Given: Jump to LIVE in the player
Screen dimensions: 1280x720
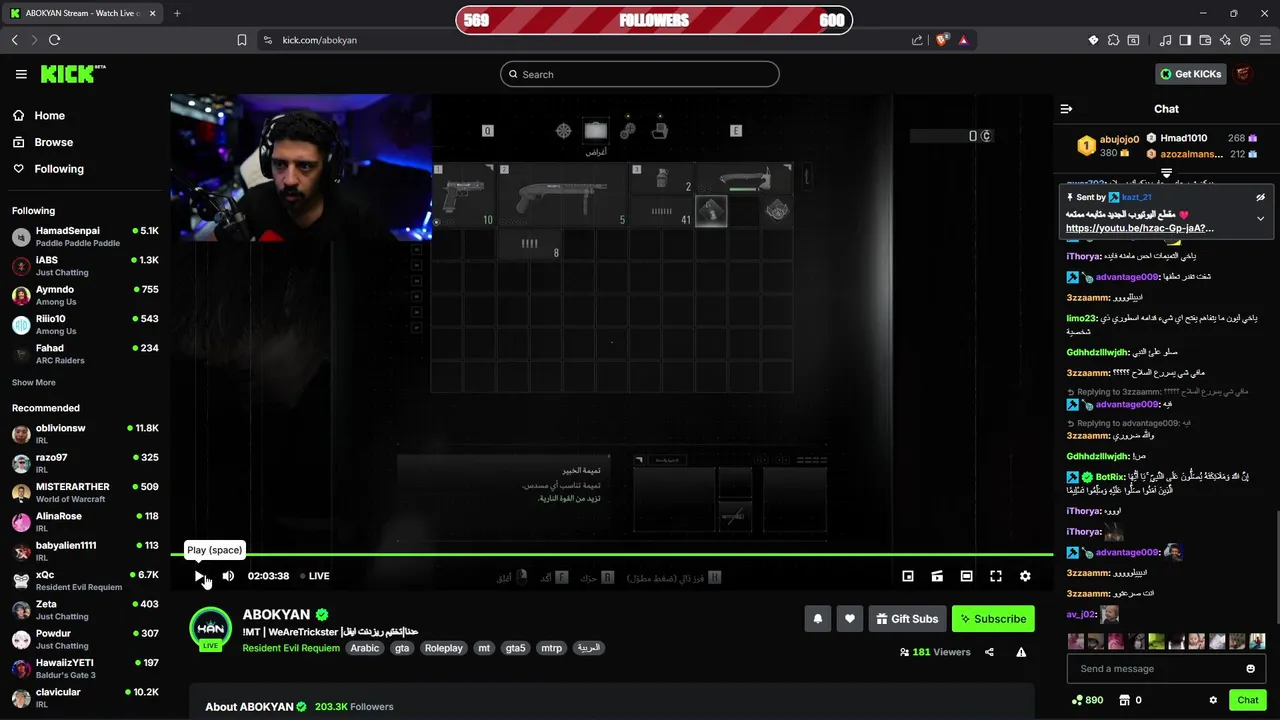Looking at the screenshot, I should pos(314,576).
